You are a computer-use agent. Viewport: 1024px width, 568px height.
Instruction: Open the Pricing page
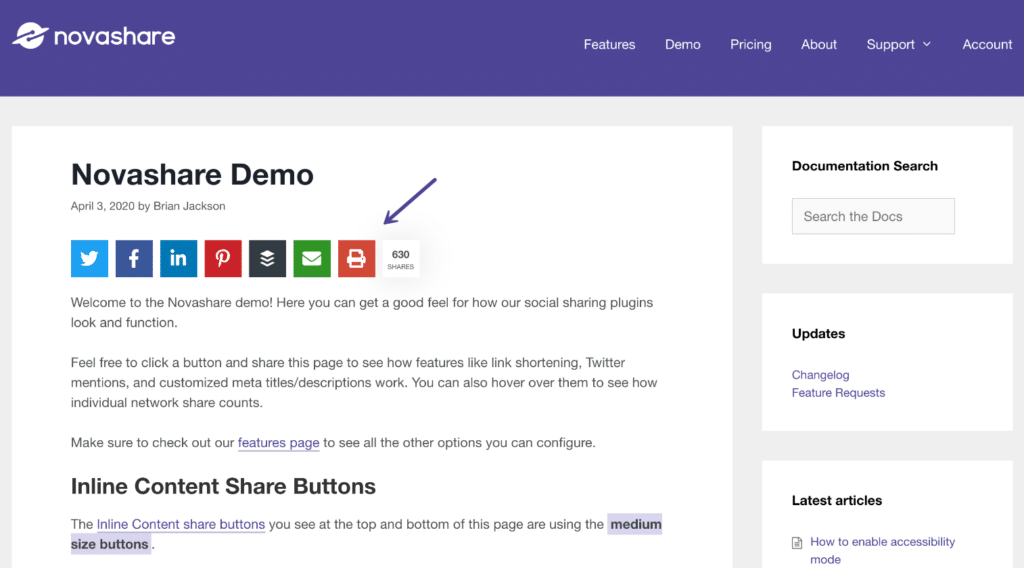pos(750,44)
